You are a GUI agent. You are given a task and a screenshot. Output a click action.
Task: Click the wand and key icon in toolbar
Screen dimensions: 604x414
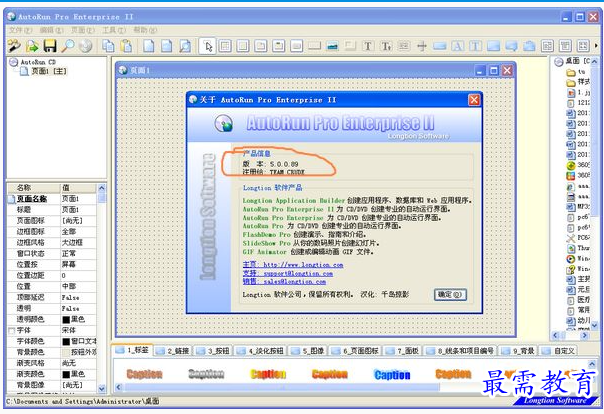[14, 46]
